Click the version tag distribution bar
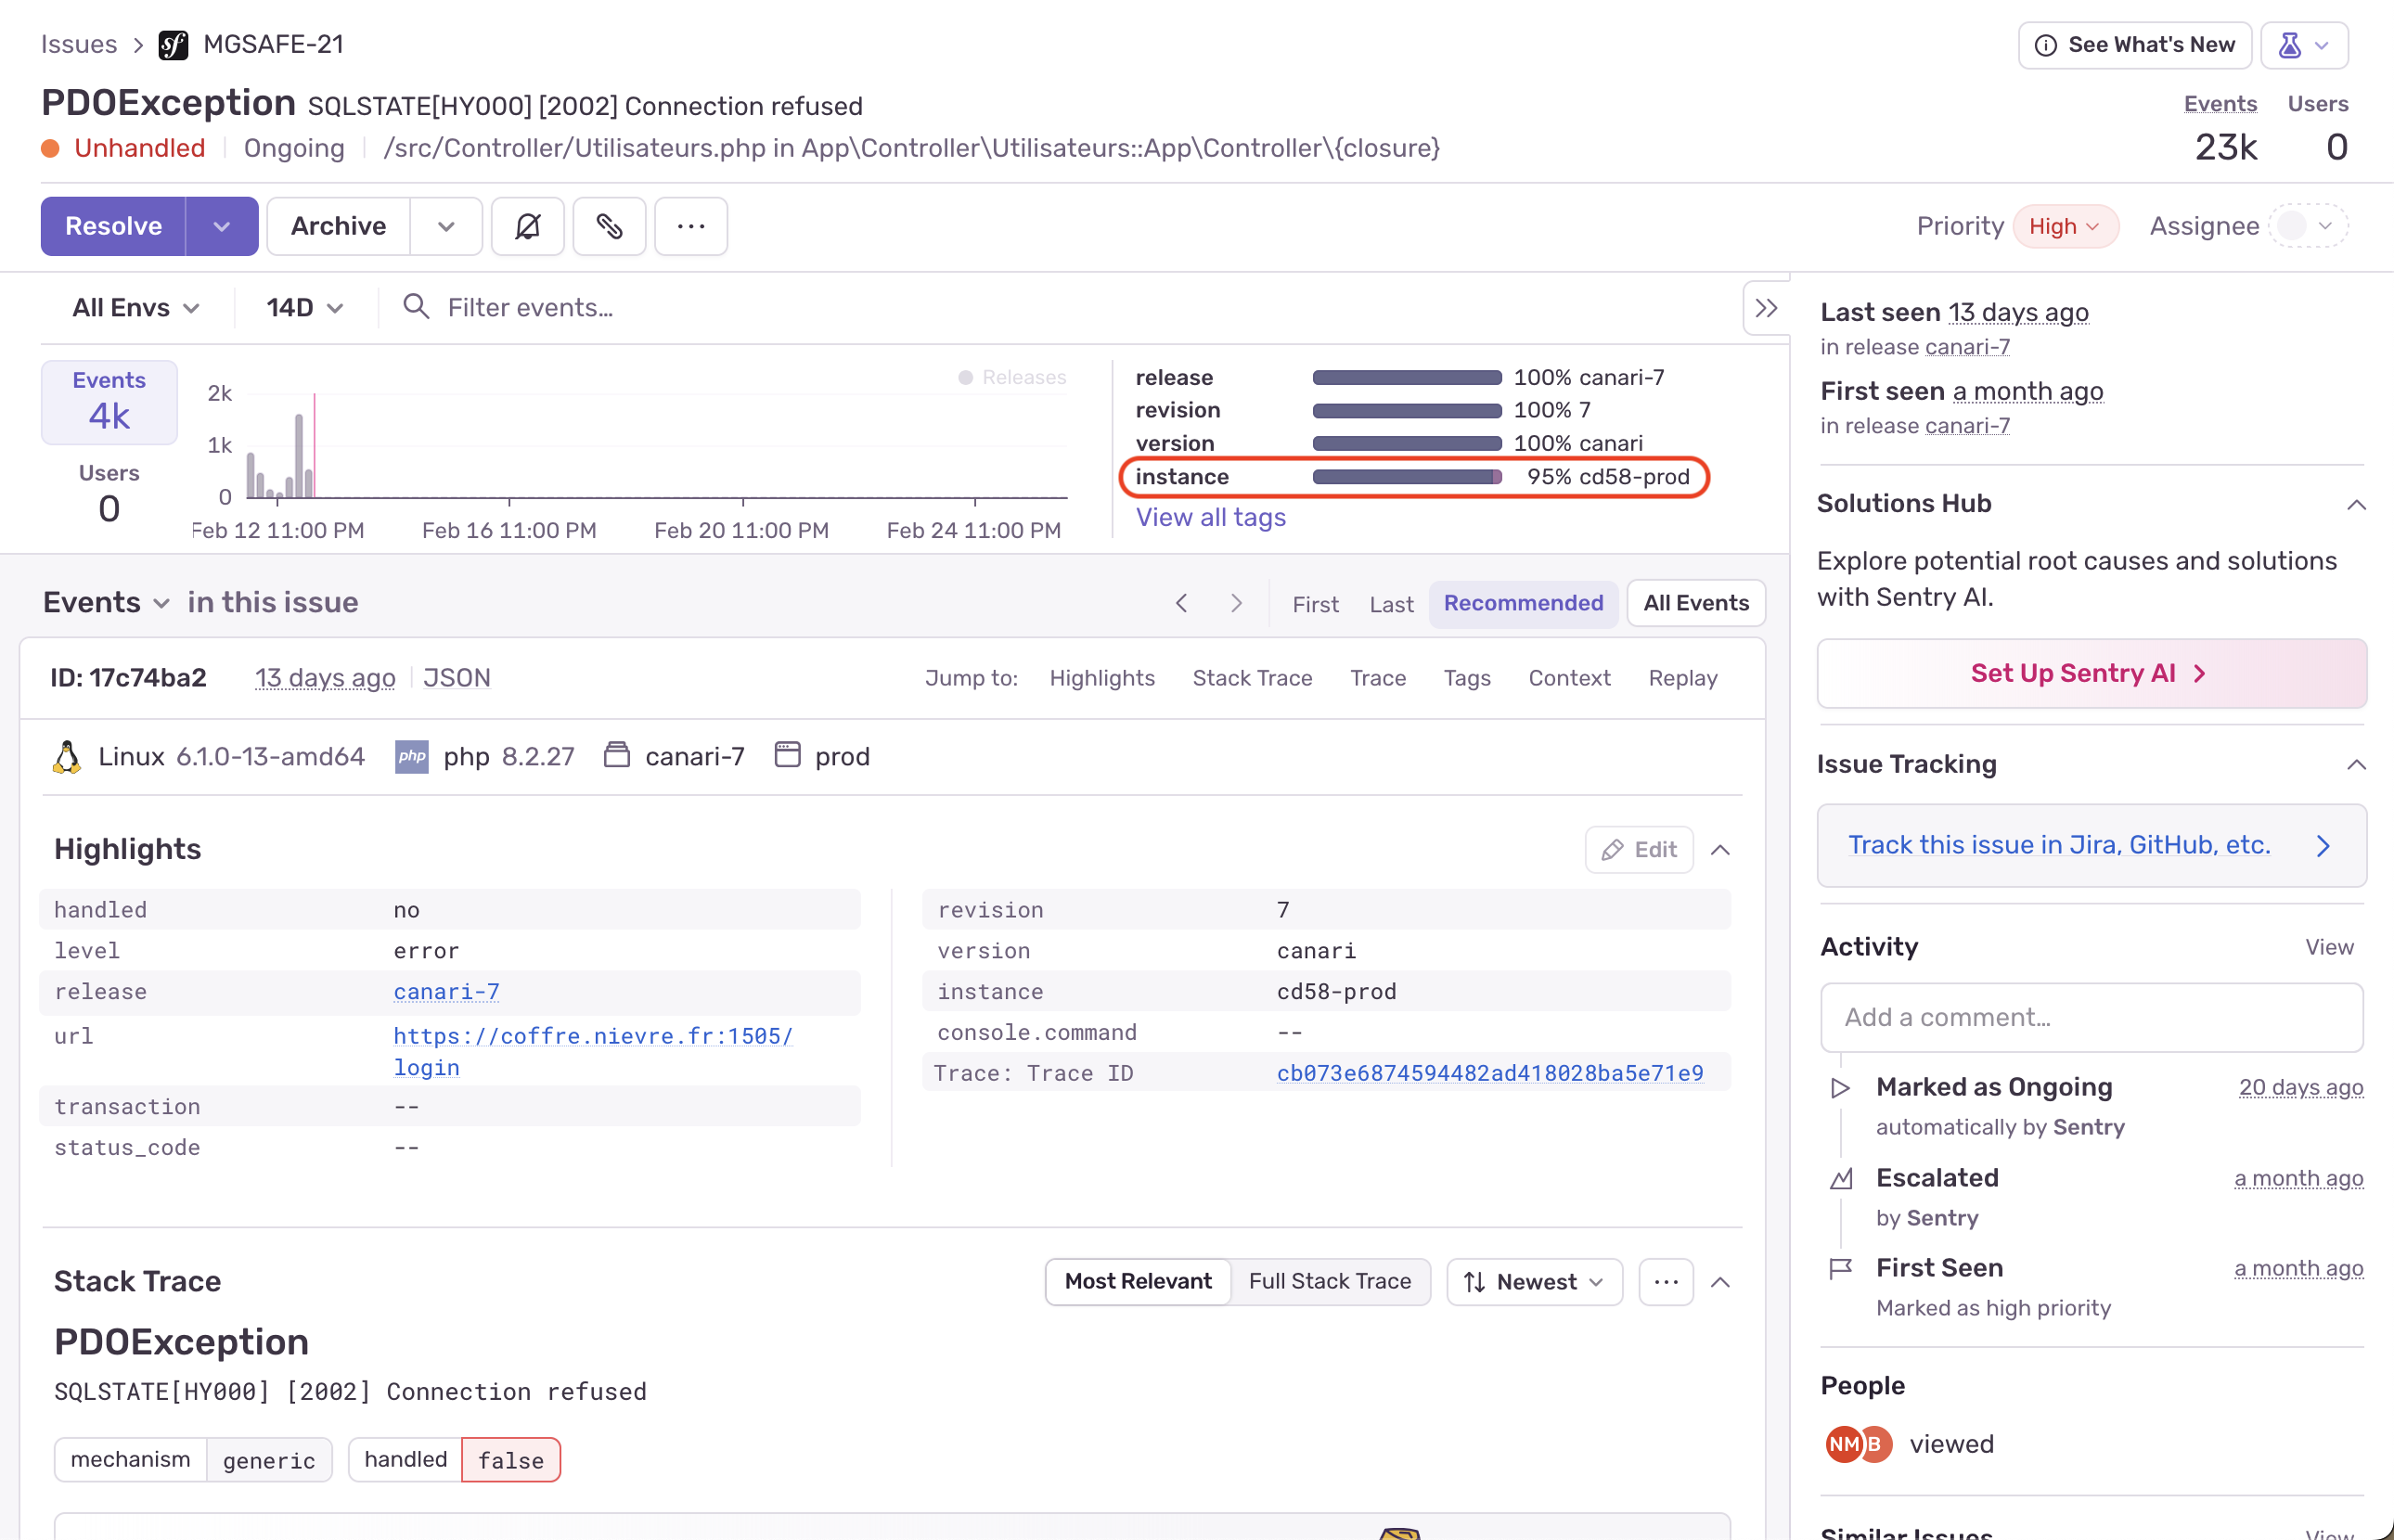2394x1540 pixels. 1407,443
